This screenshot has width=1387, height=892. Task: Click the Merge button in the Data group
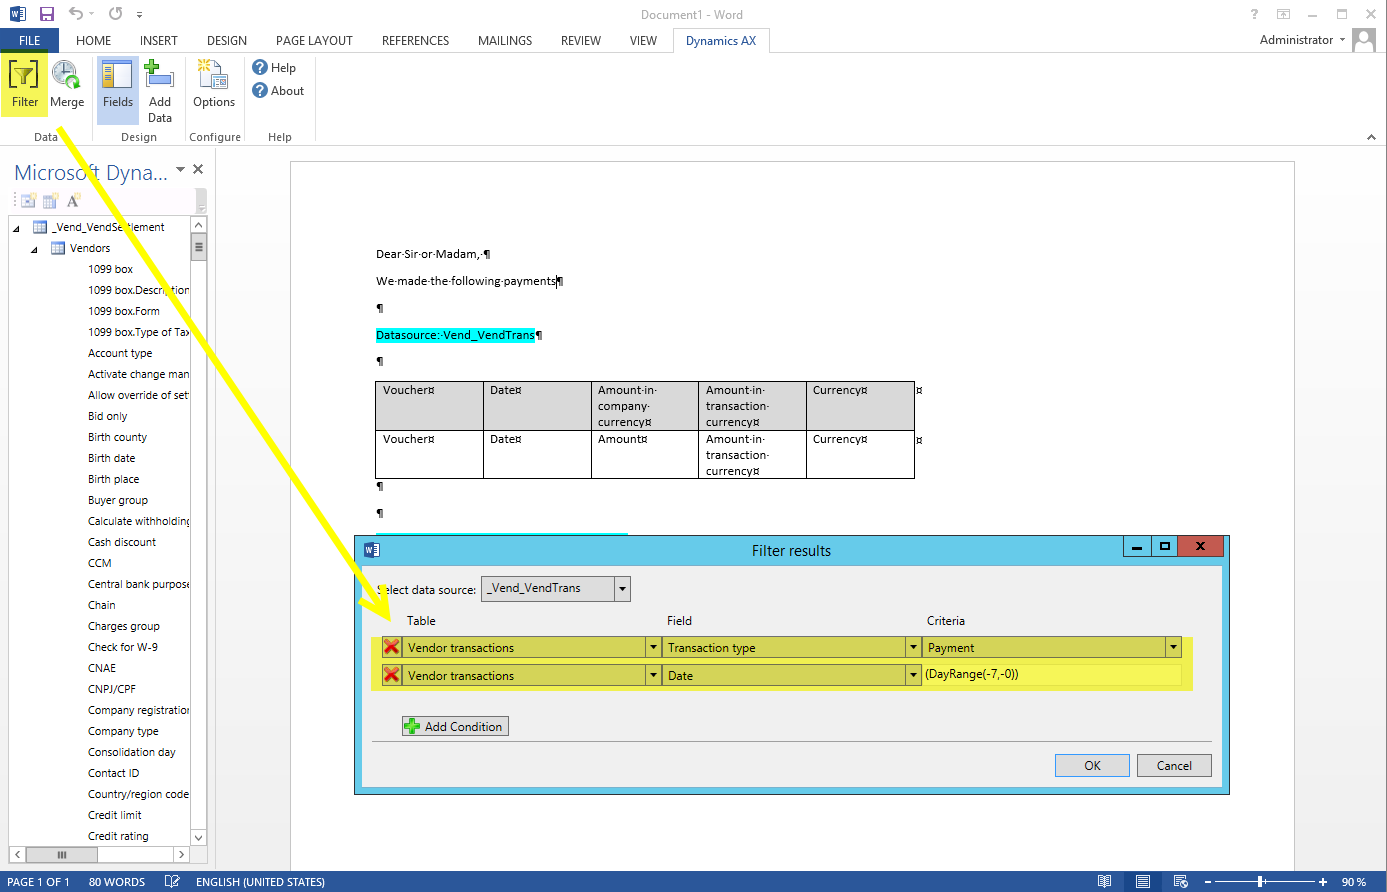(67, 85)
